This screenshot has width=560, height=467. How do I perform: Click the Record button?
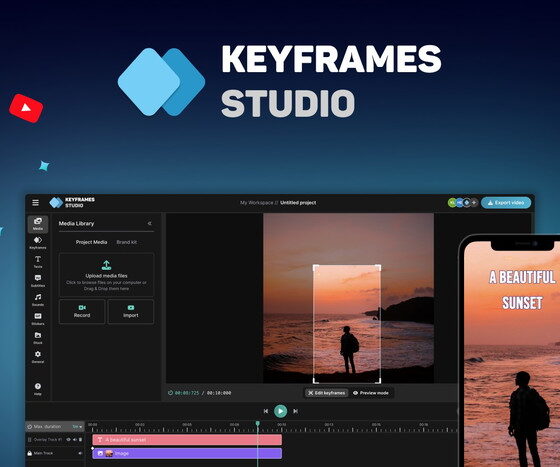pyautogui.click(x=82, y=311)
